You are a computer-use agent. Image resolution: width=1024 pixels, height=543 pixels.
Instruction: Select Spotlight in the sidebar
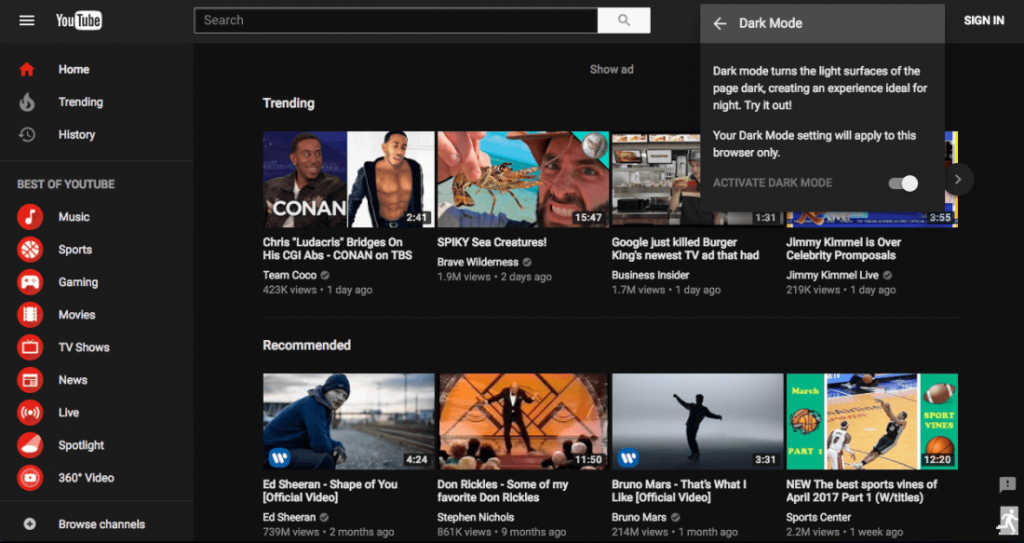82,445
